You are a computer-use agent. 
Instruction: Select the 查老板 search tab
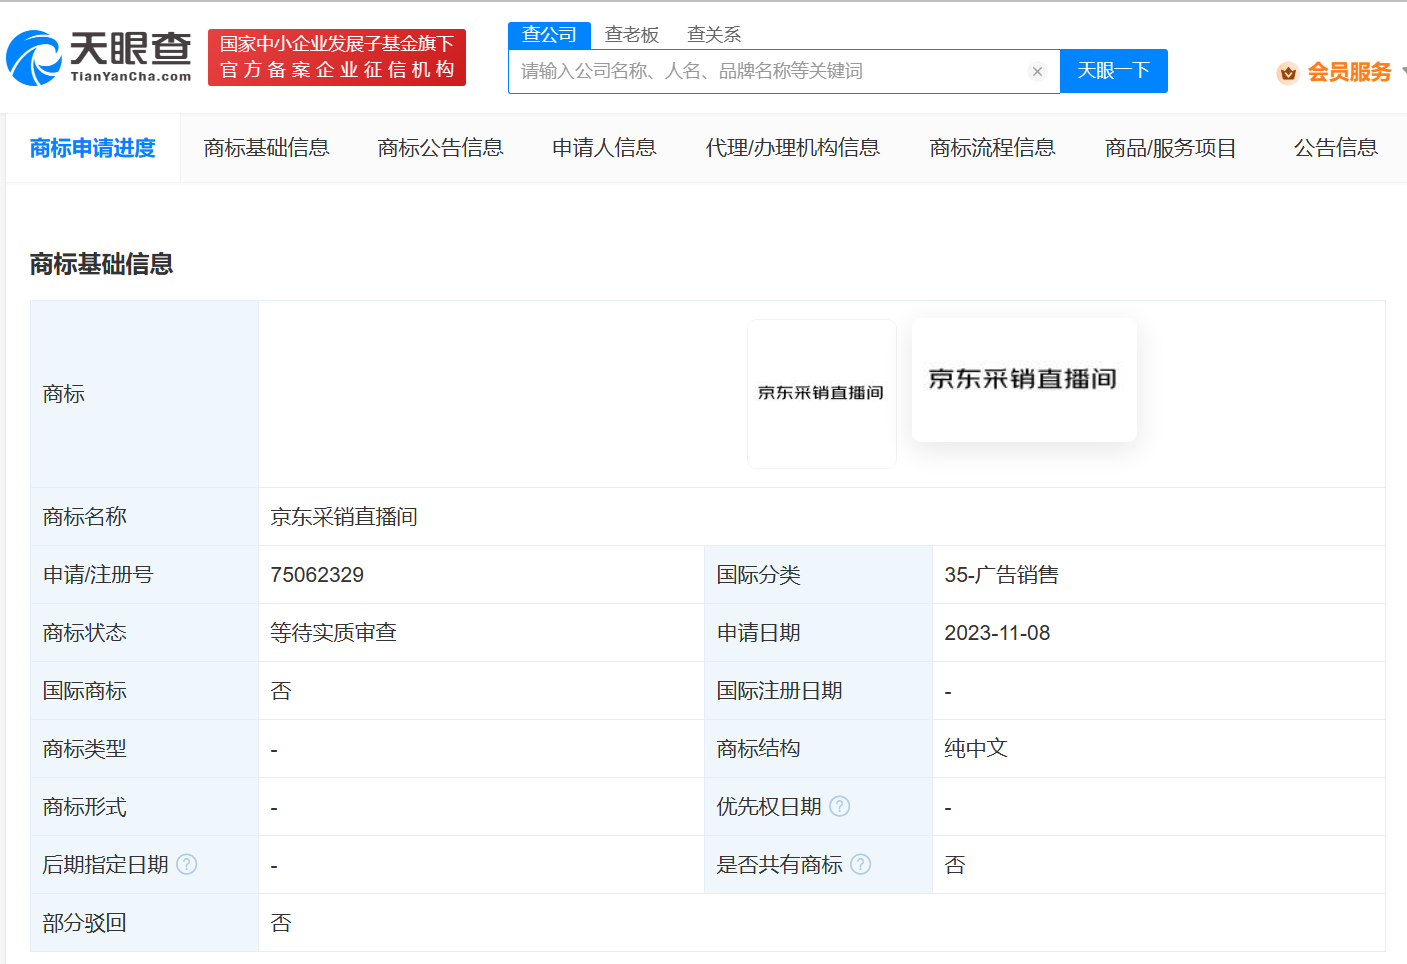coord(632,35)
